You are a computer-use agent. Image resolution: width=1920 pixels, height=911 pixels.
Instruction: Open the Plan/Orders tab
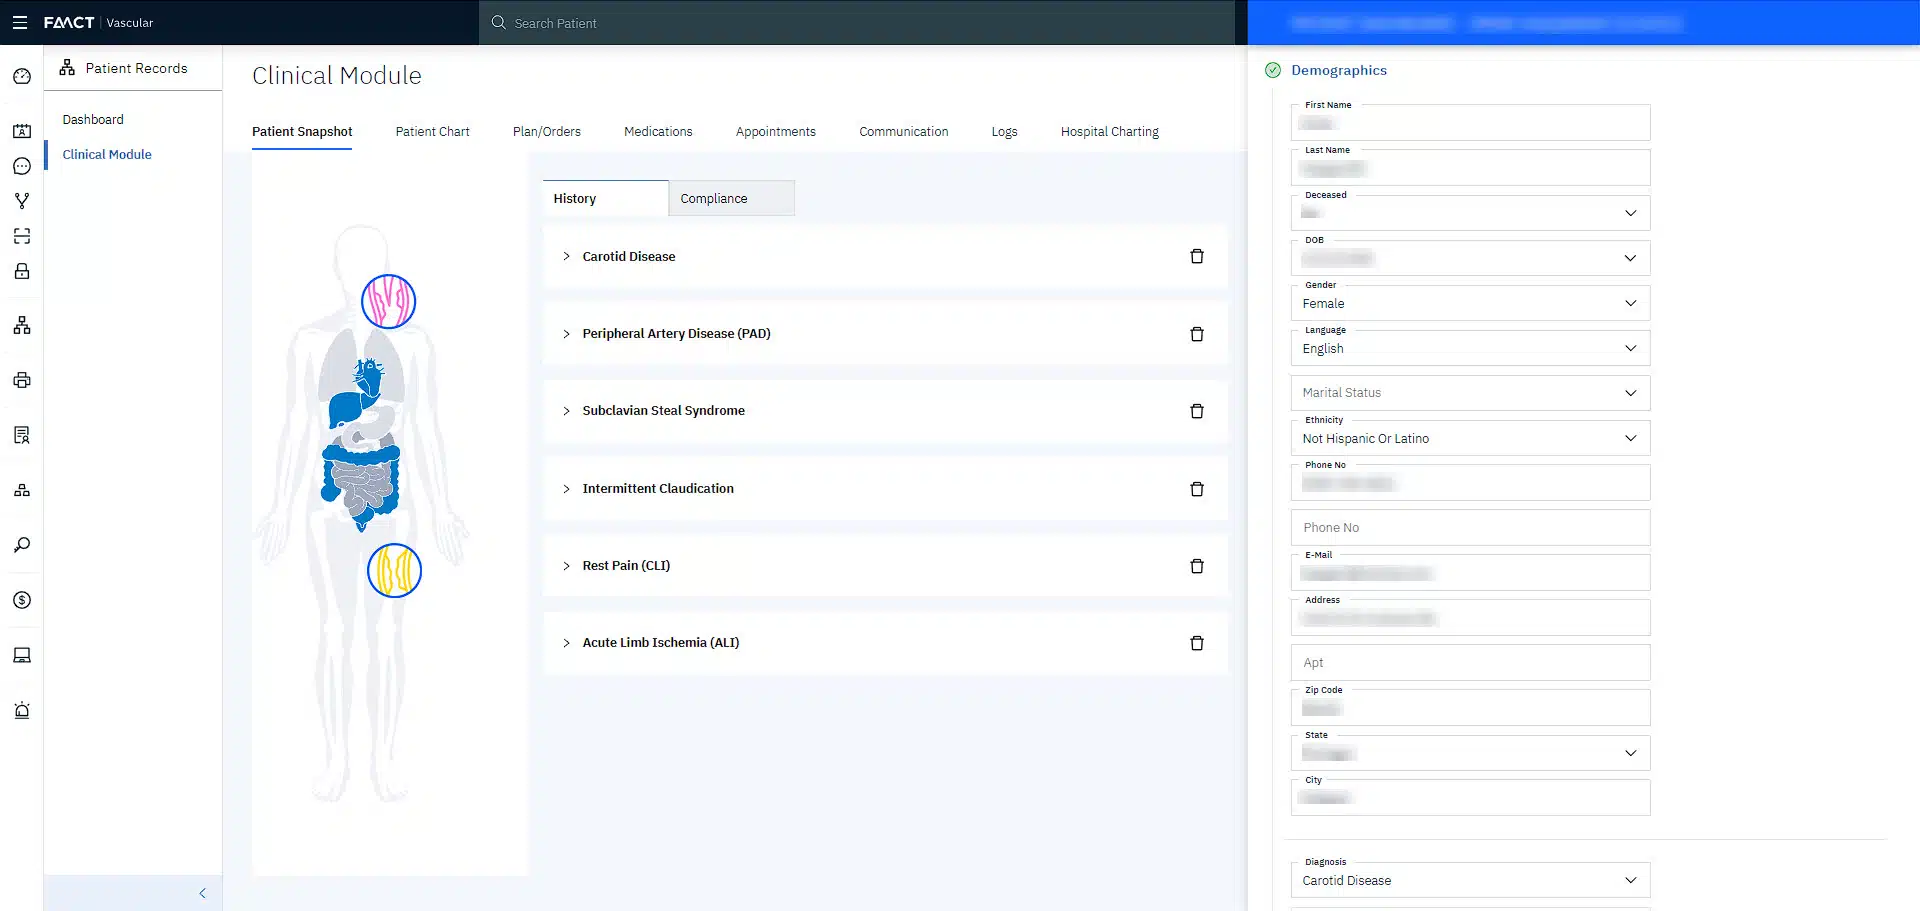point(546,132)
